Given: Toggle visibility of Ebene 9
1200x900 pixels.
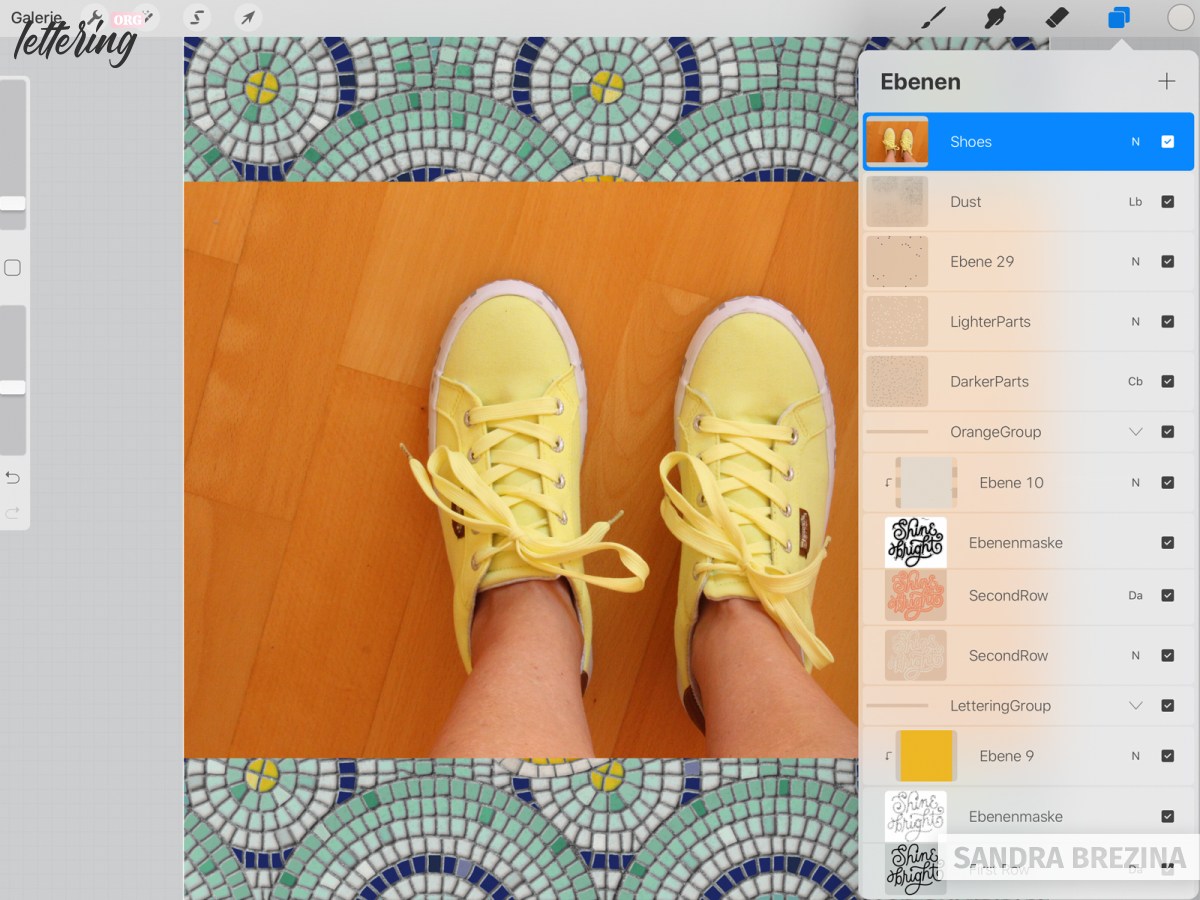Looking at the screenshot, I should point(1167,756).
